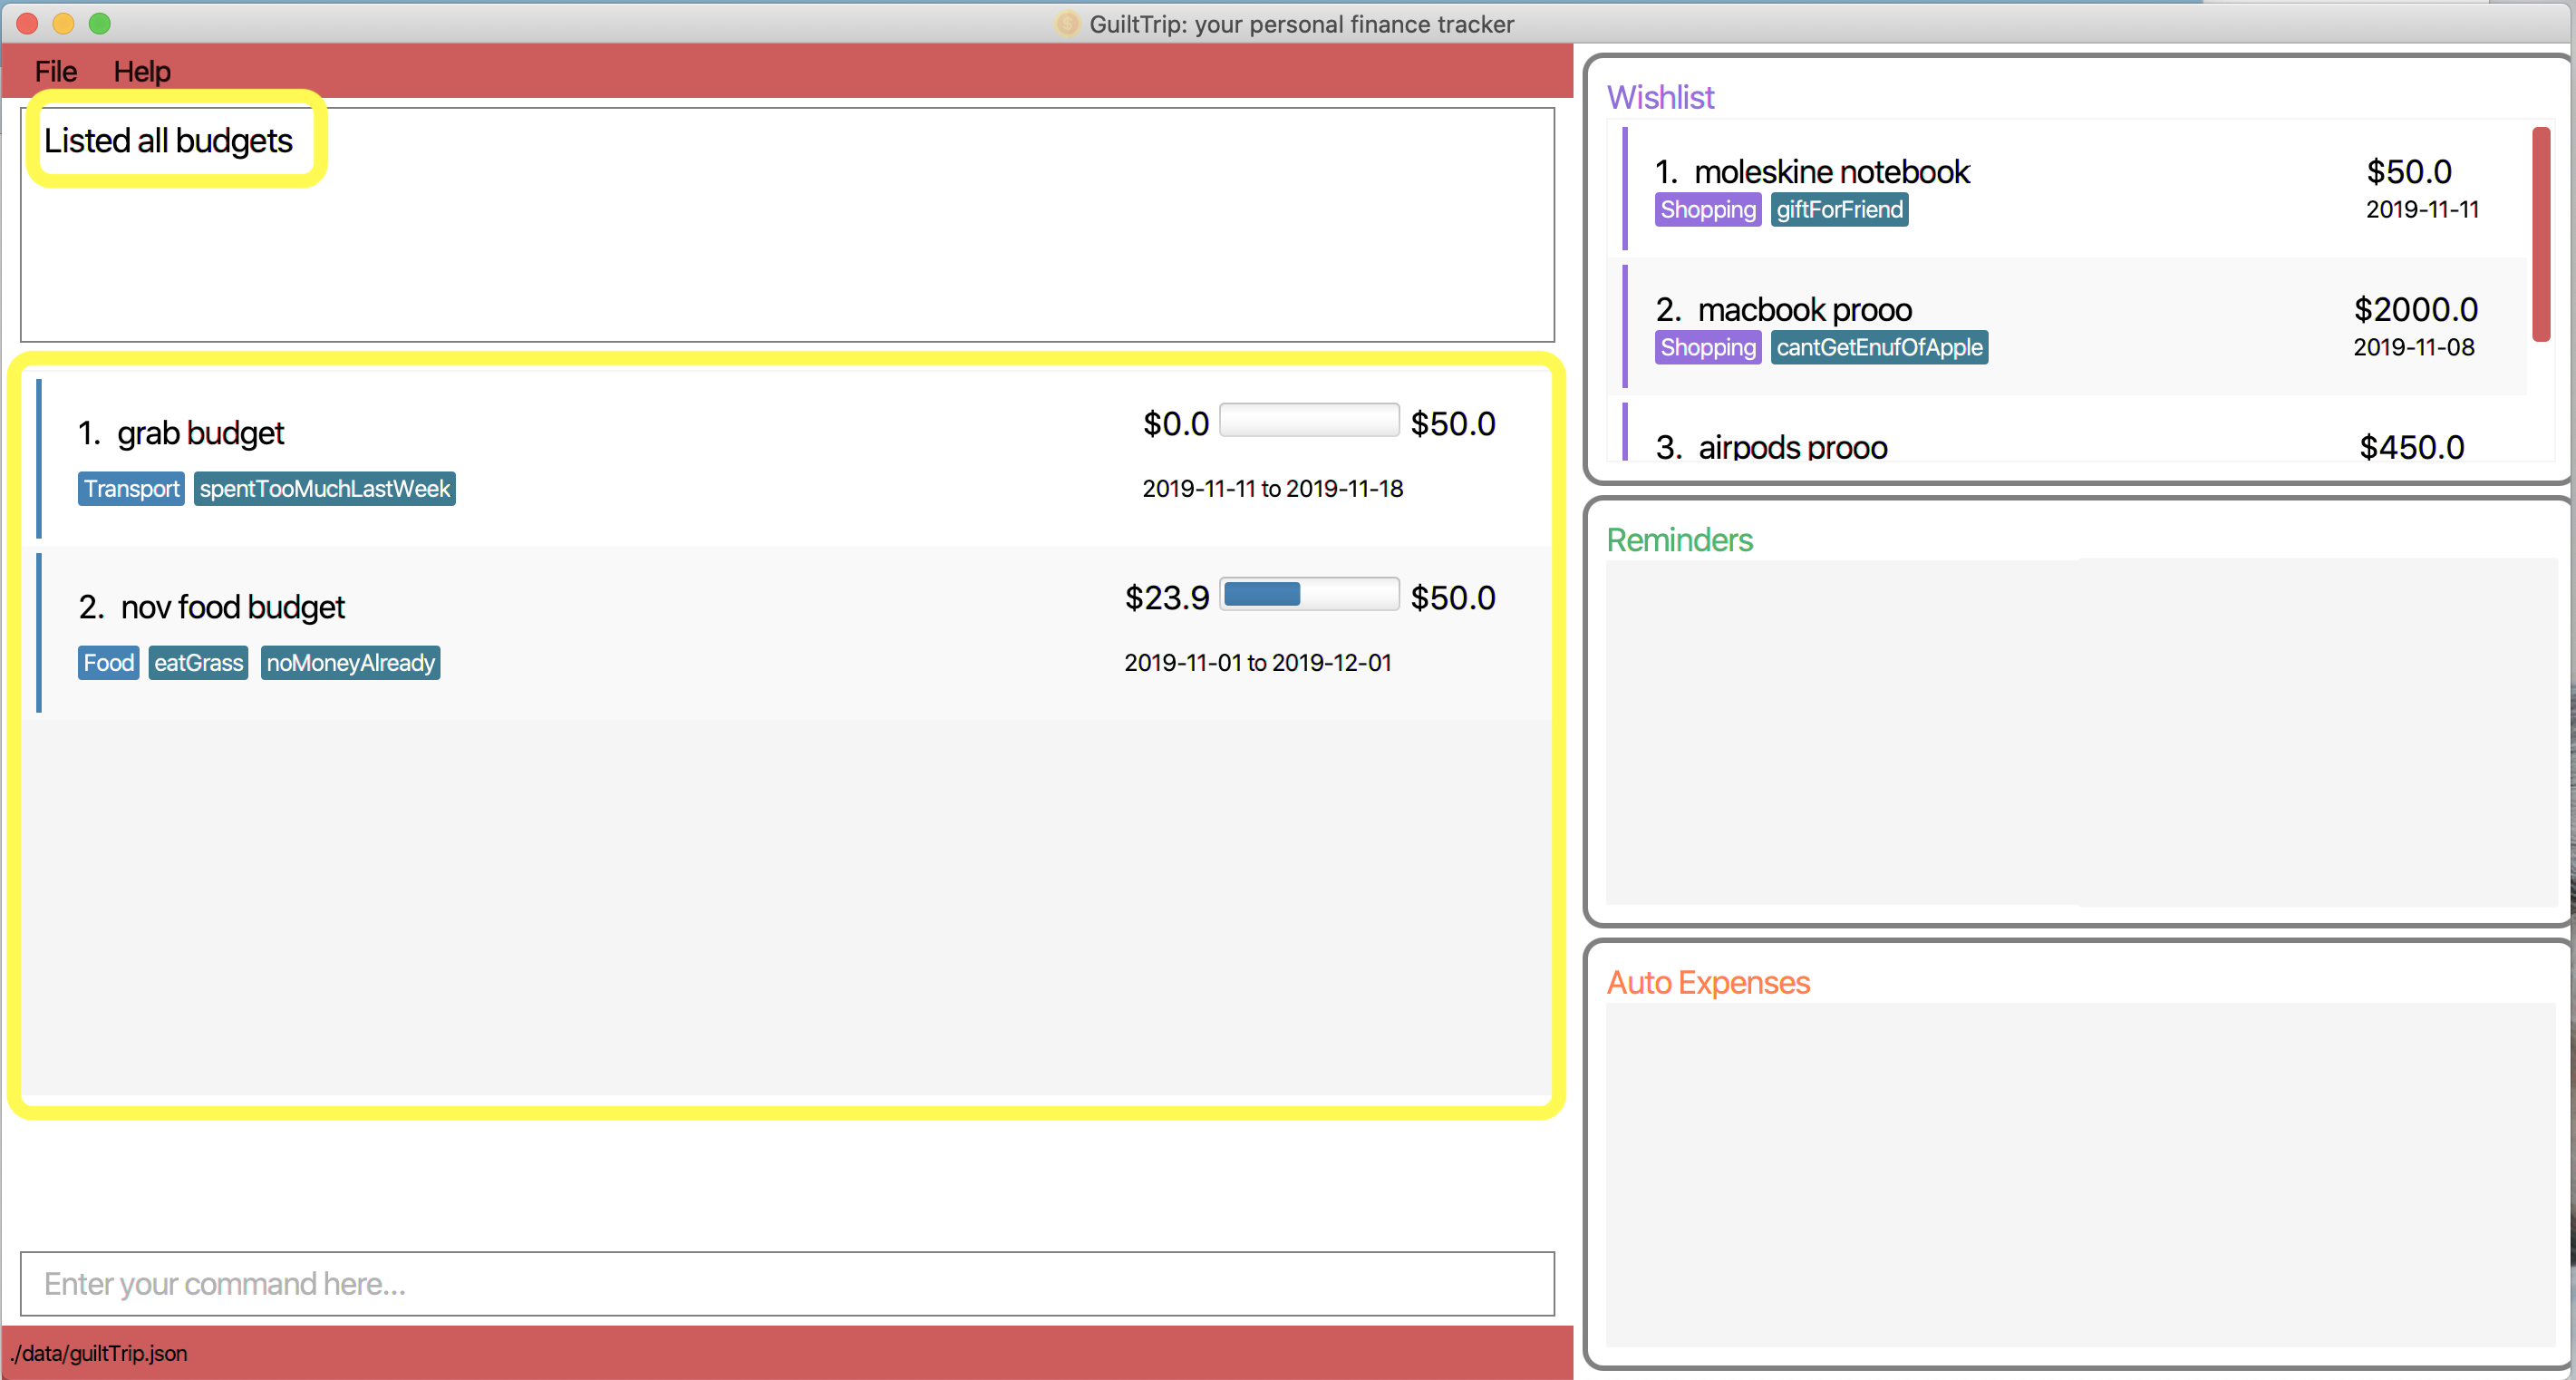2576x1380 pixels.
Task: Click the Food category tag
Action: click(108, 663)
